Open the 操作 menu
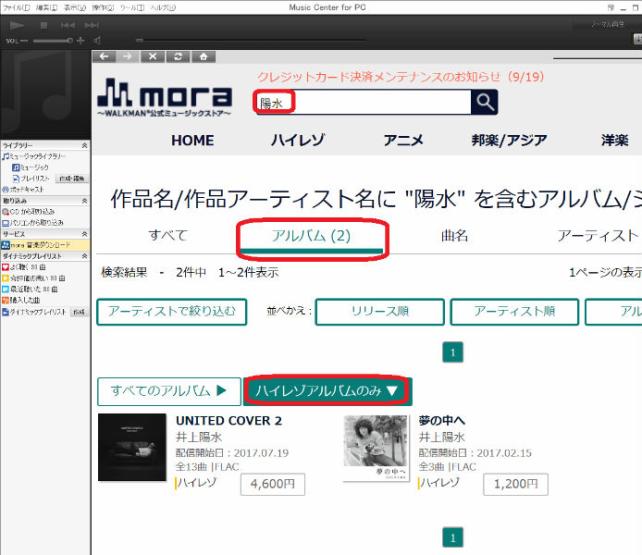Screen dimensions: 642x555 (103, 8)
